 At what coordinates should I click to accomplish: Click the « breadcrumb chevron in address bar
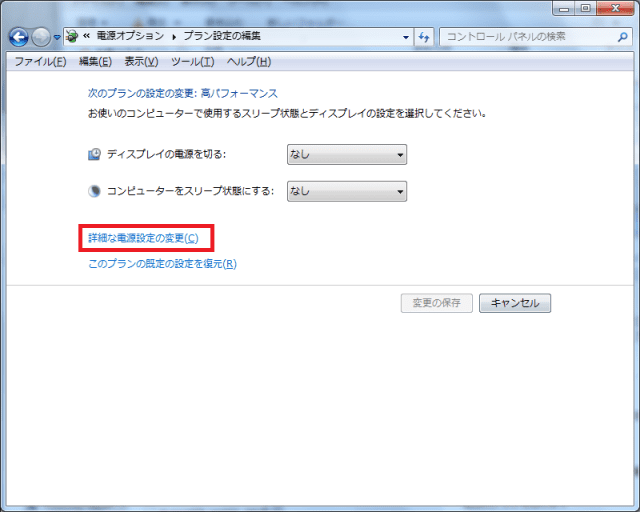[x=86, y=36]
